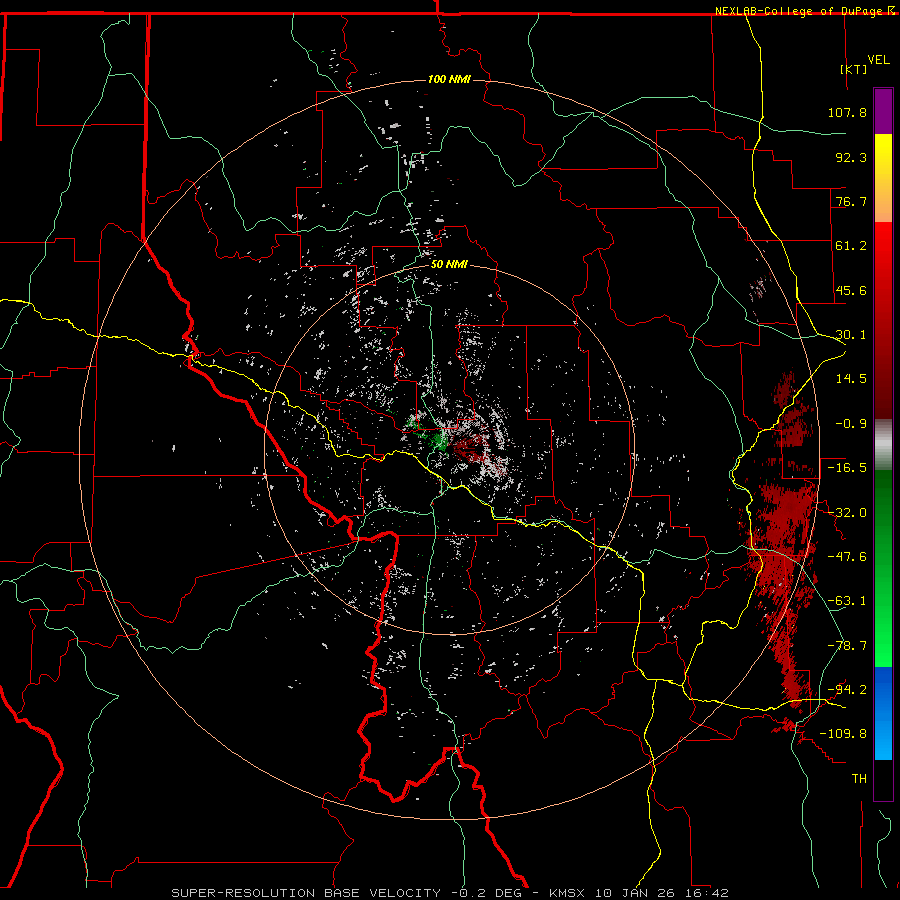Click the 61.2 velocity scale value
Image resolution: width=900 pixels, height=900 pixels.
(x=851, y=246)
